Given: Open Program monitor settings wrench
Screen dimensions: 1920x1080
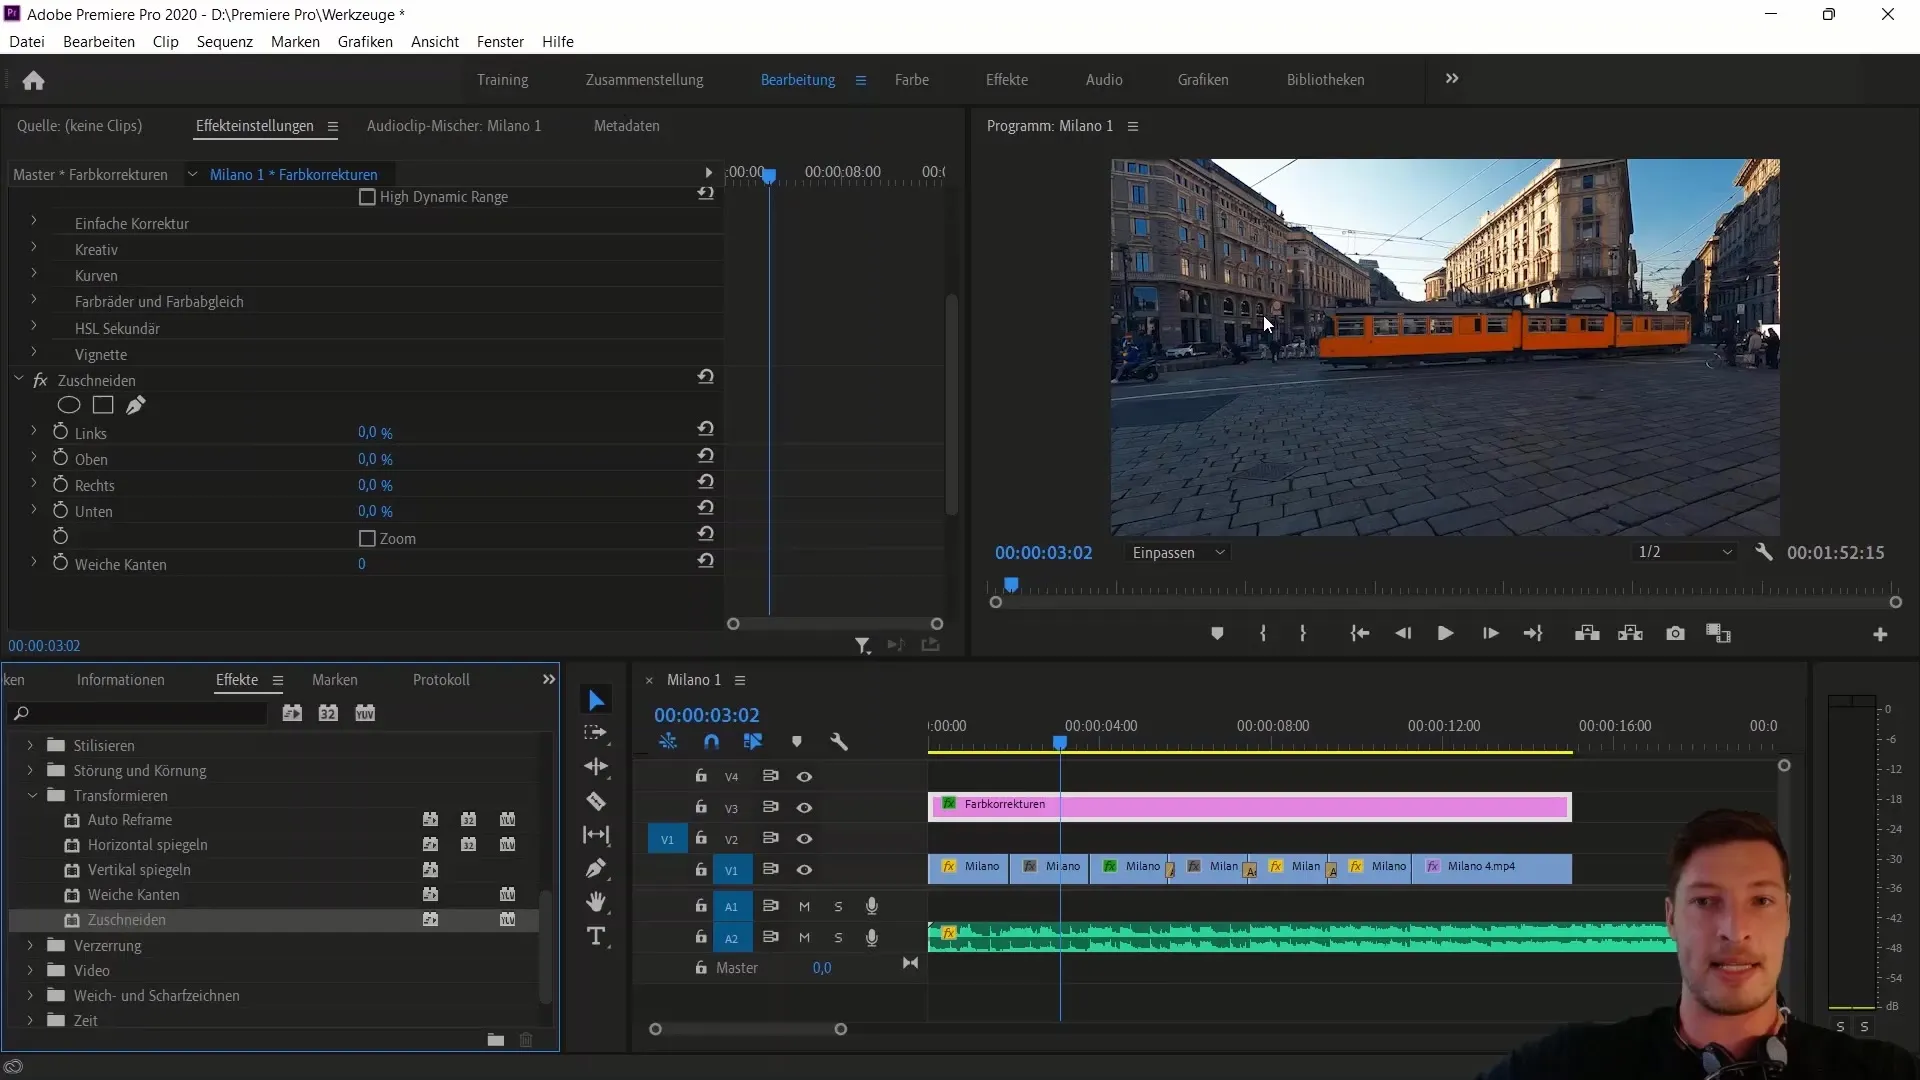Looking at the screenshot, I should click(1764, 552).
